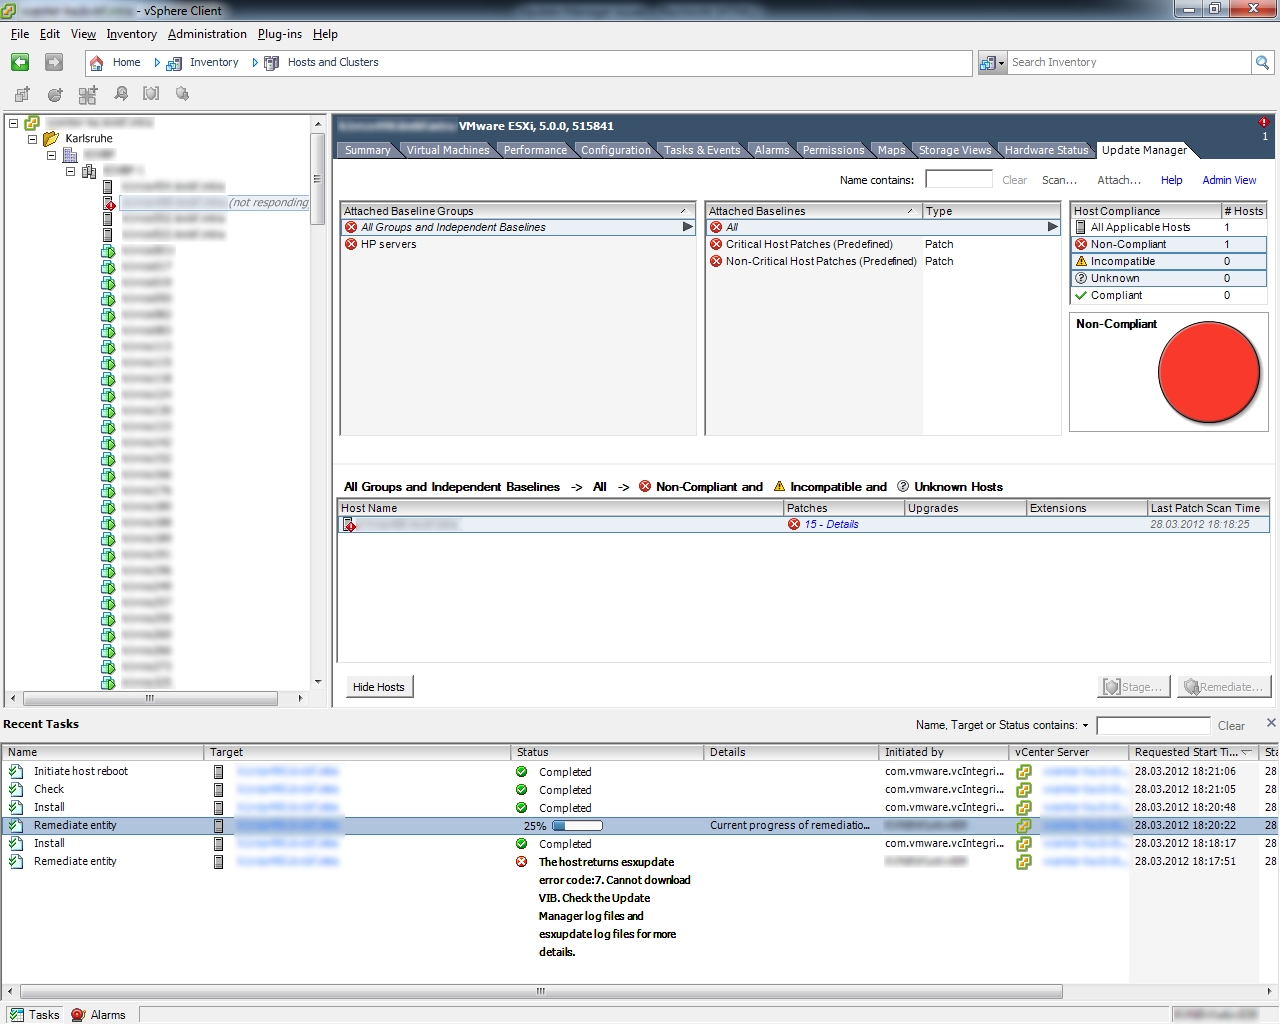Open the Administration menu
This screenshot has height=1024, width=1280.
(207, 34)
